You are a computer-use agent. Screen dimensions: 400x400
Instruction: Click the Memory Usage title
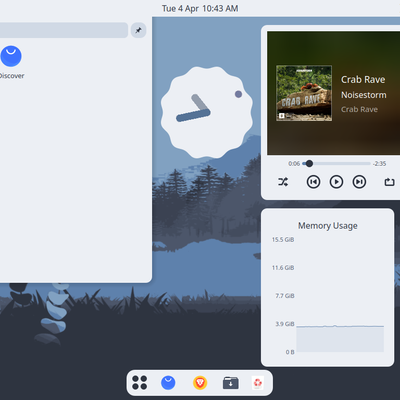tap(328, 226)
